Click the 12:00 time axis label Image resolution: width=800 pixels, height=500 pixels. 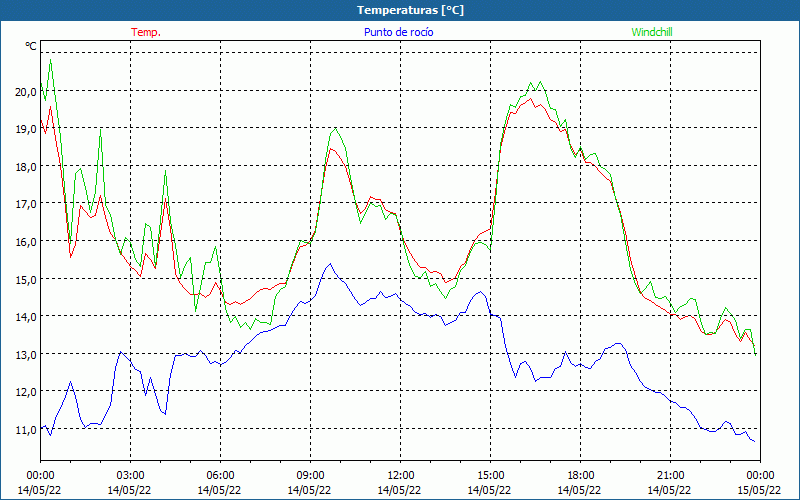click(400, 475)
